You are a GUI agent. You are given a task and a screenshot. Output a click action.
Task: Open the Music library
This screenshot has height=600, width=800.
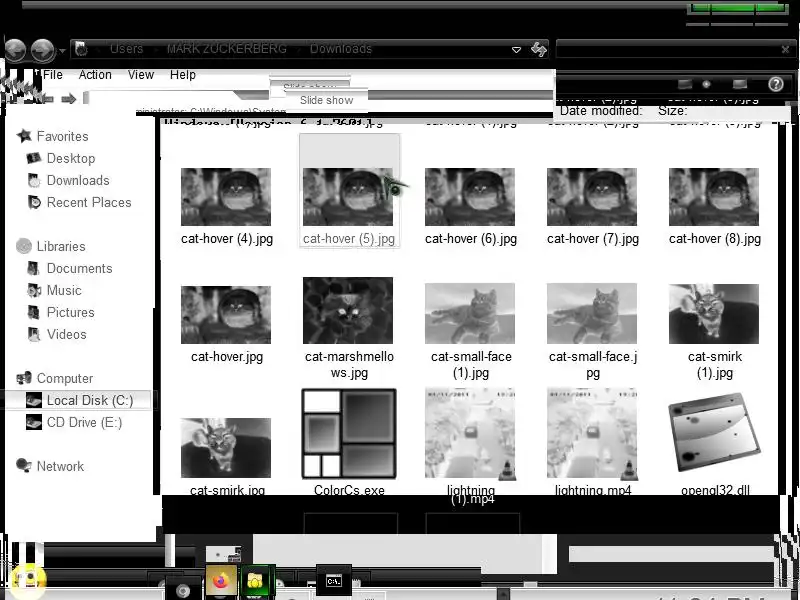pyautogui.click(x=64, y=290)
